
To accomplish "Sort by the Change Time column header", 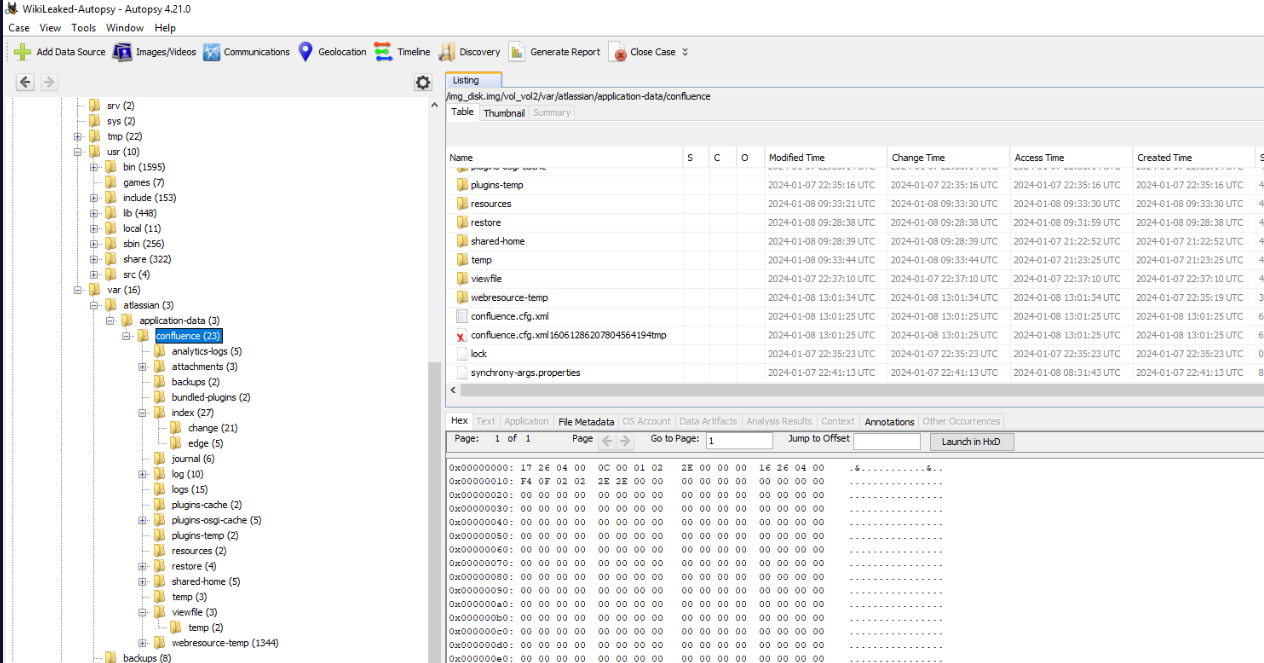I will pyautogui.click(x=948, y=158).
